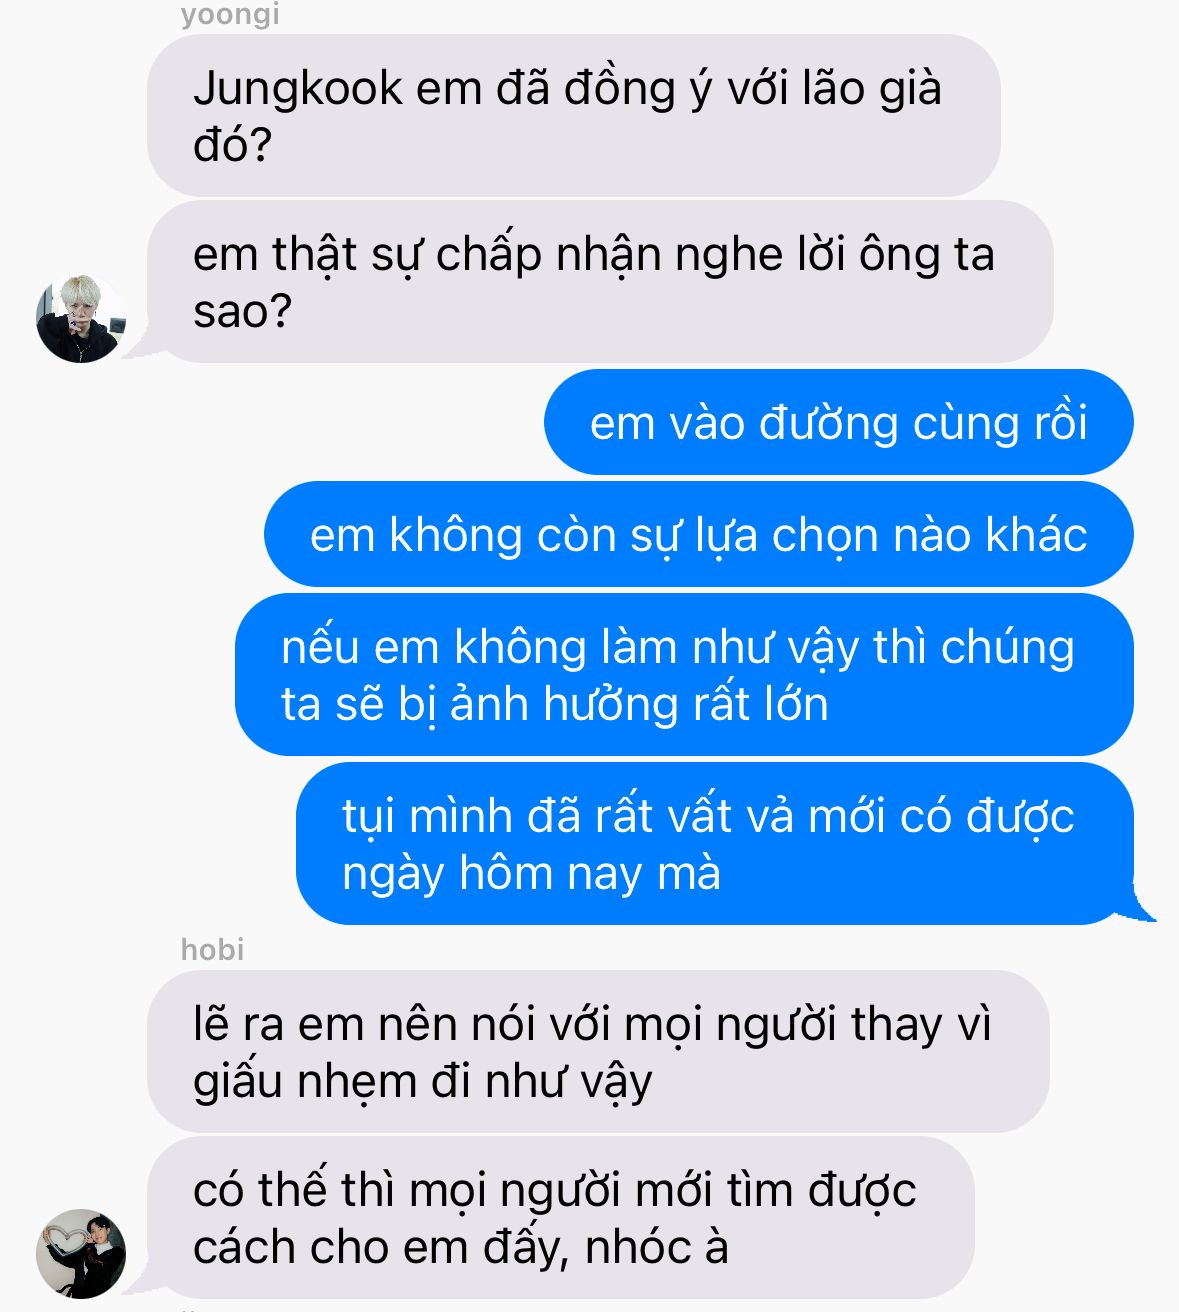Open yoongi's blond-haired profile avatar
Screen dimensions: 1179x1312
click(80, 318)
